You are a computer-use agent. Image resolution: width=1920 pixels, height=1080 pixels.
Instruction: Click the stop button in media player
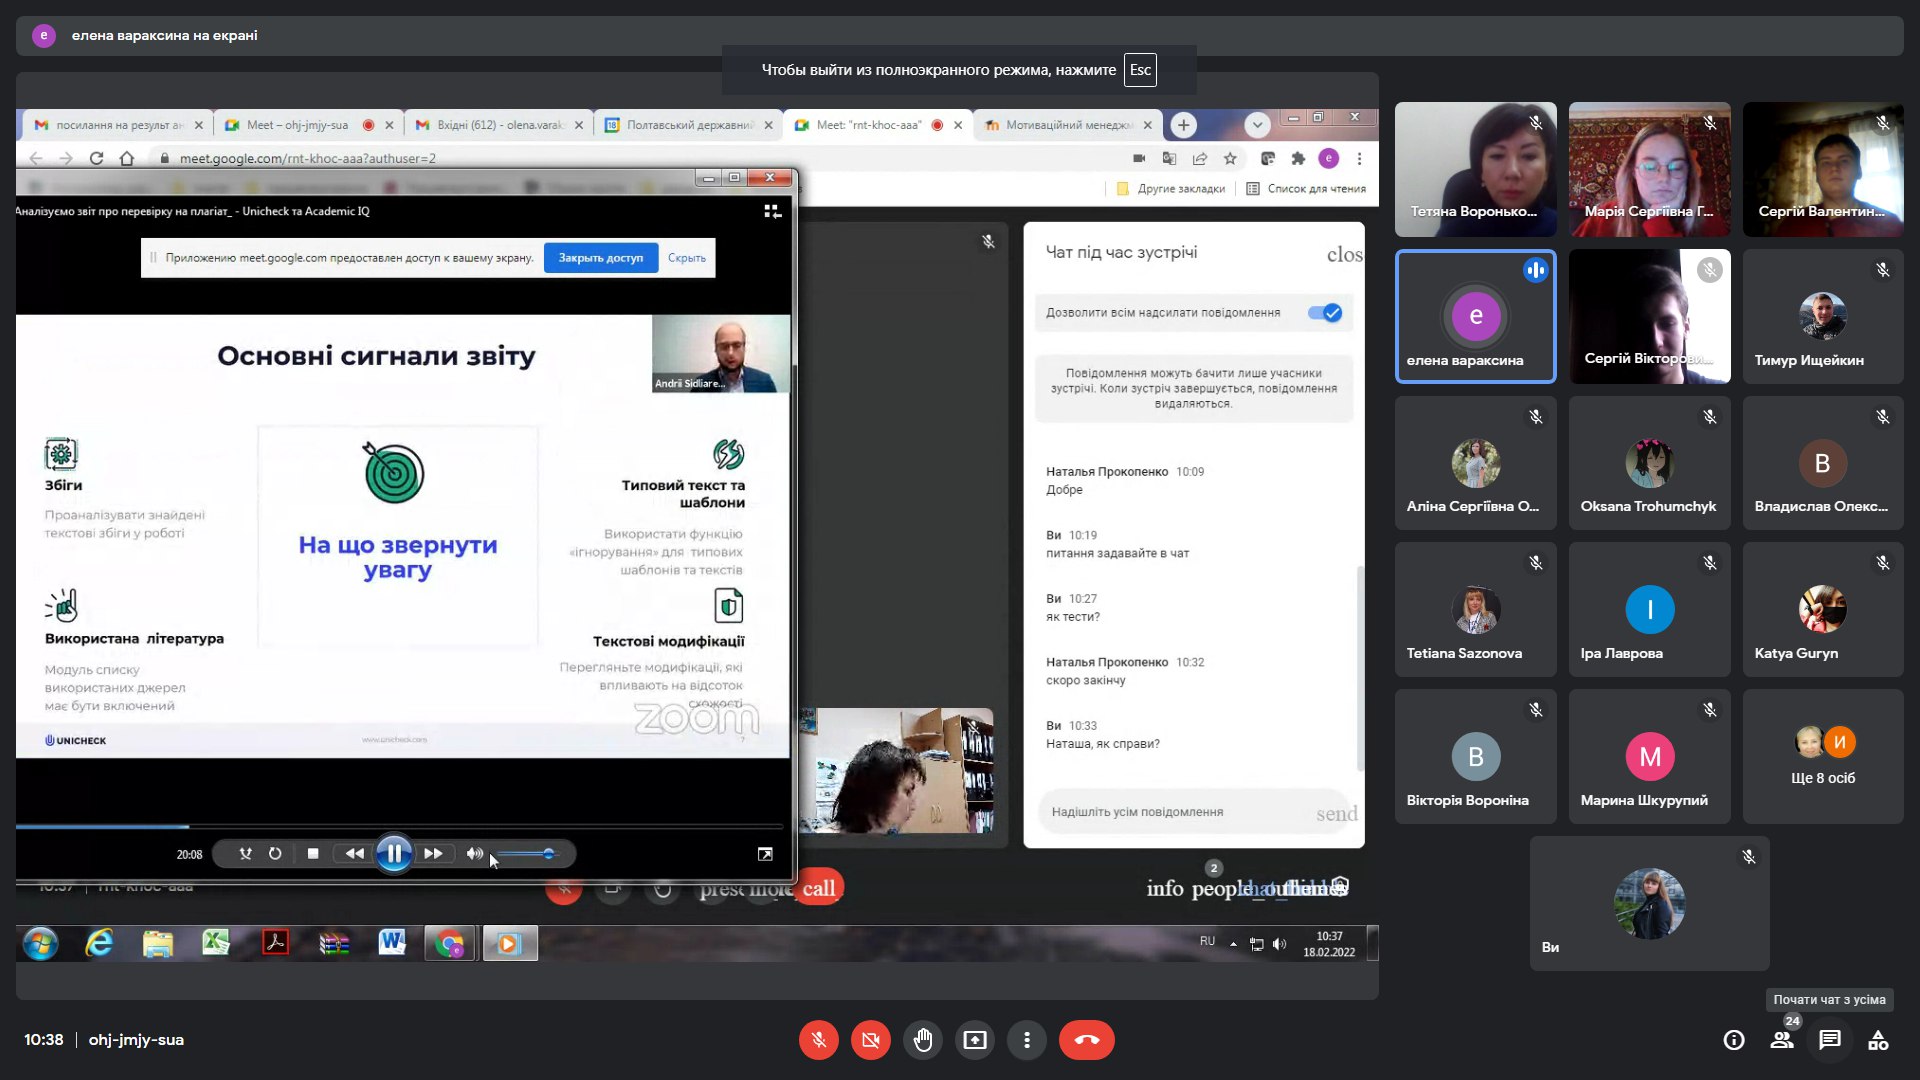pos(313,854)
